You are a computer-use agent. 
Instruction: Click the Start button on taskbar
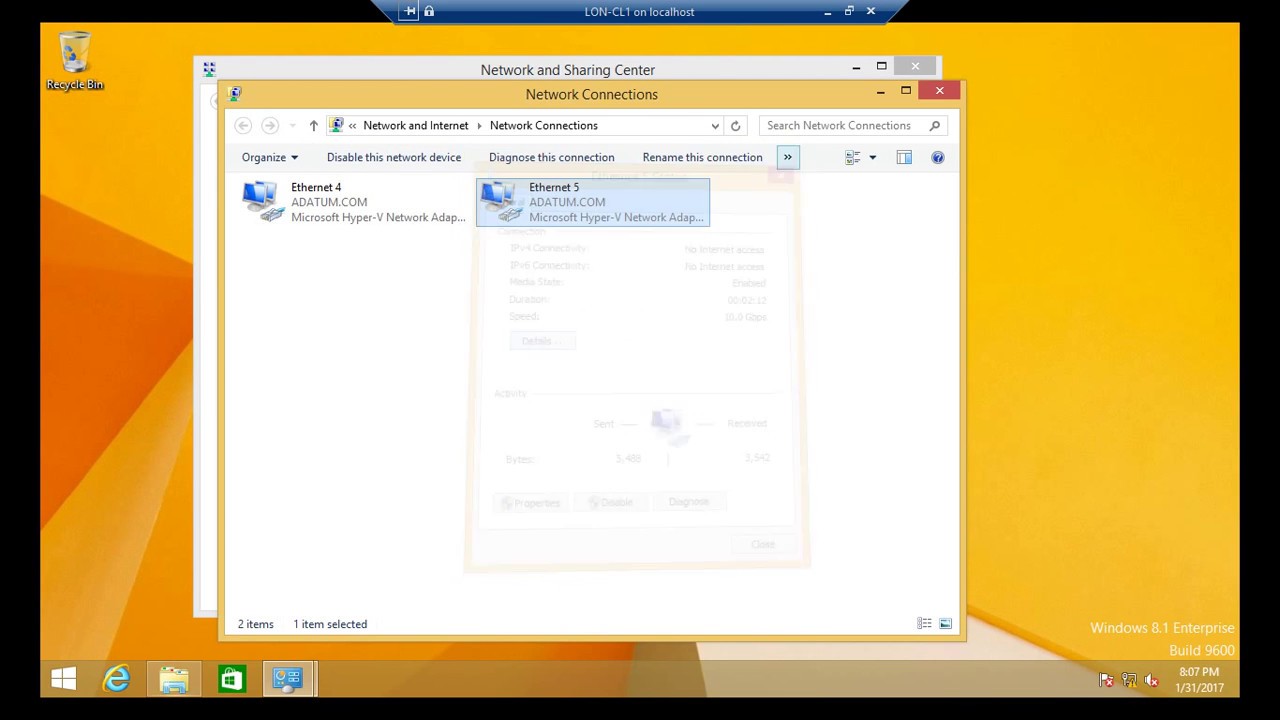pyautogui.click(x=64, y=680)
